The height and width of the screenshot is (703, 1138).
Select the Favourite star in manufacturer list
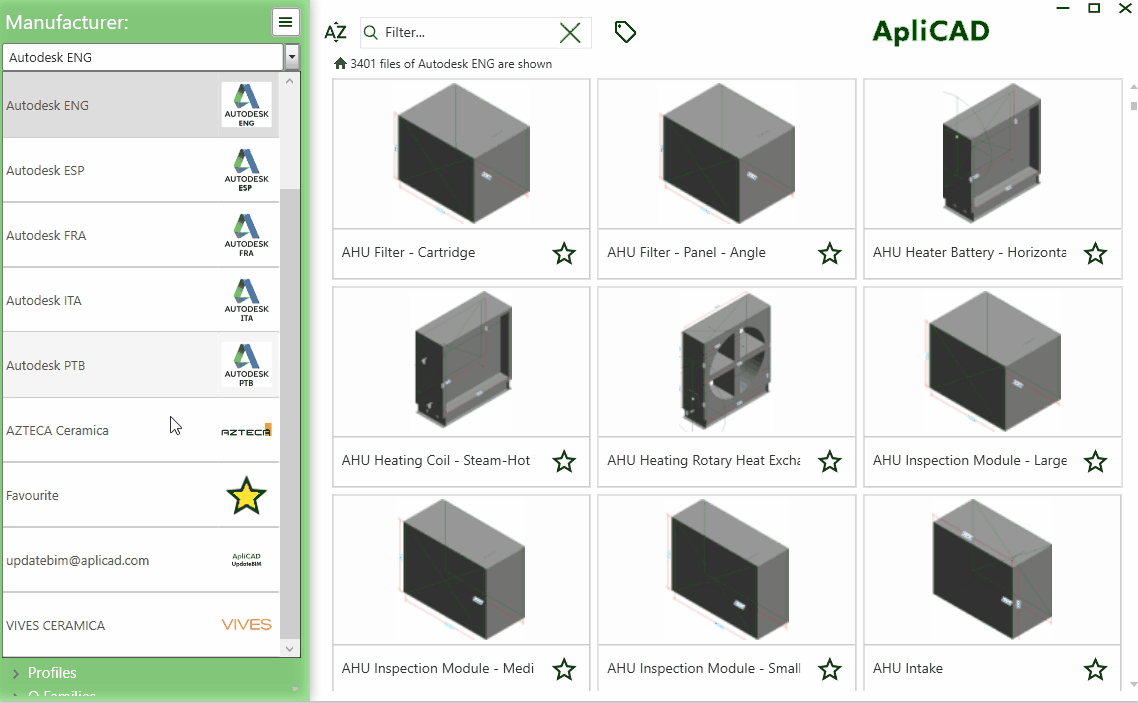click(x=246, y=496)
